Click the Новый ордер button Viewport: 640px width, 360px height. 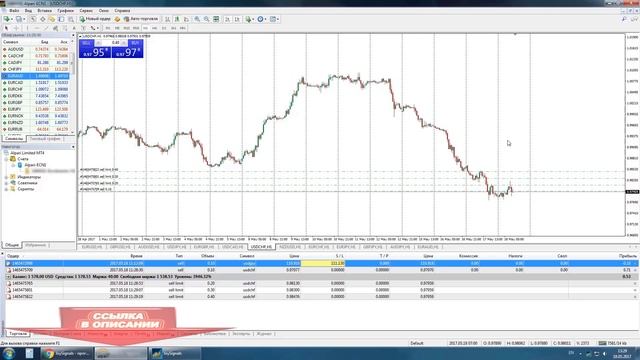95,19
